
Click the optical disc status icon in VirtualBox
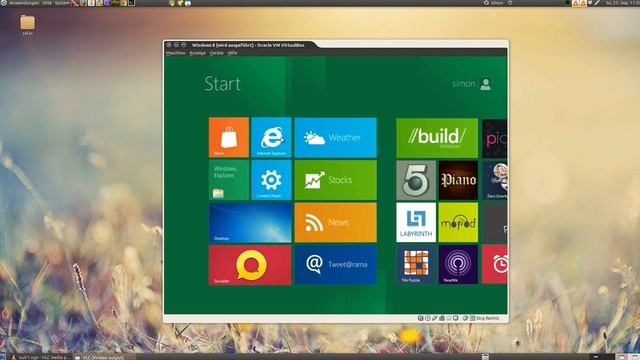[x=428, y=318]
